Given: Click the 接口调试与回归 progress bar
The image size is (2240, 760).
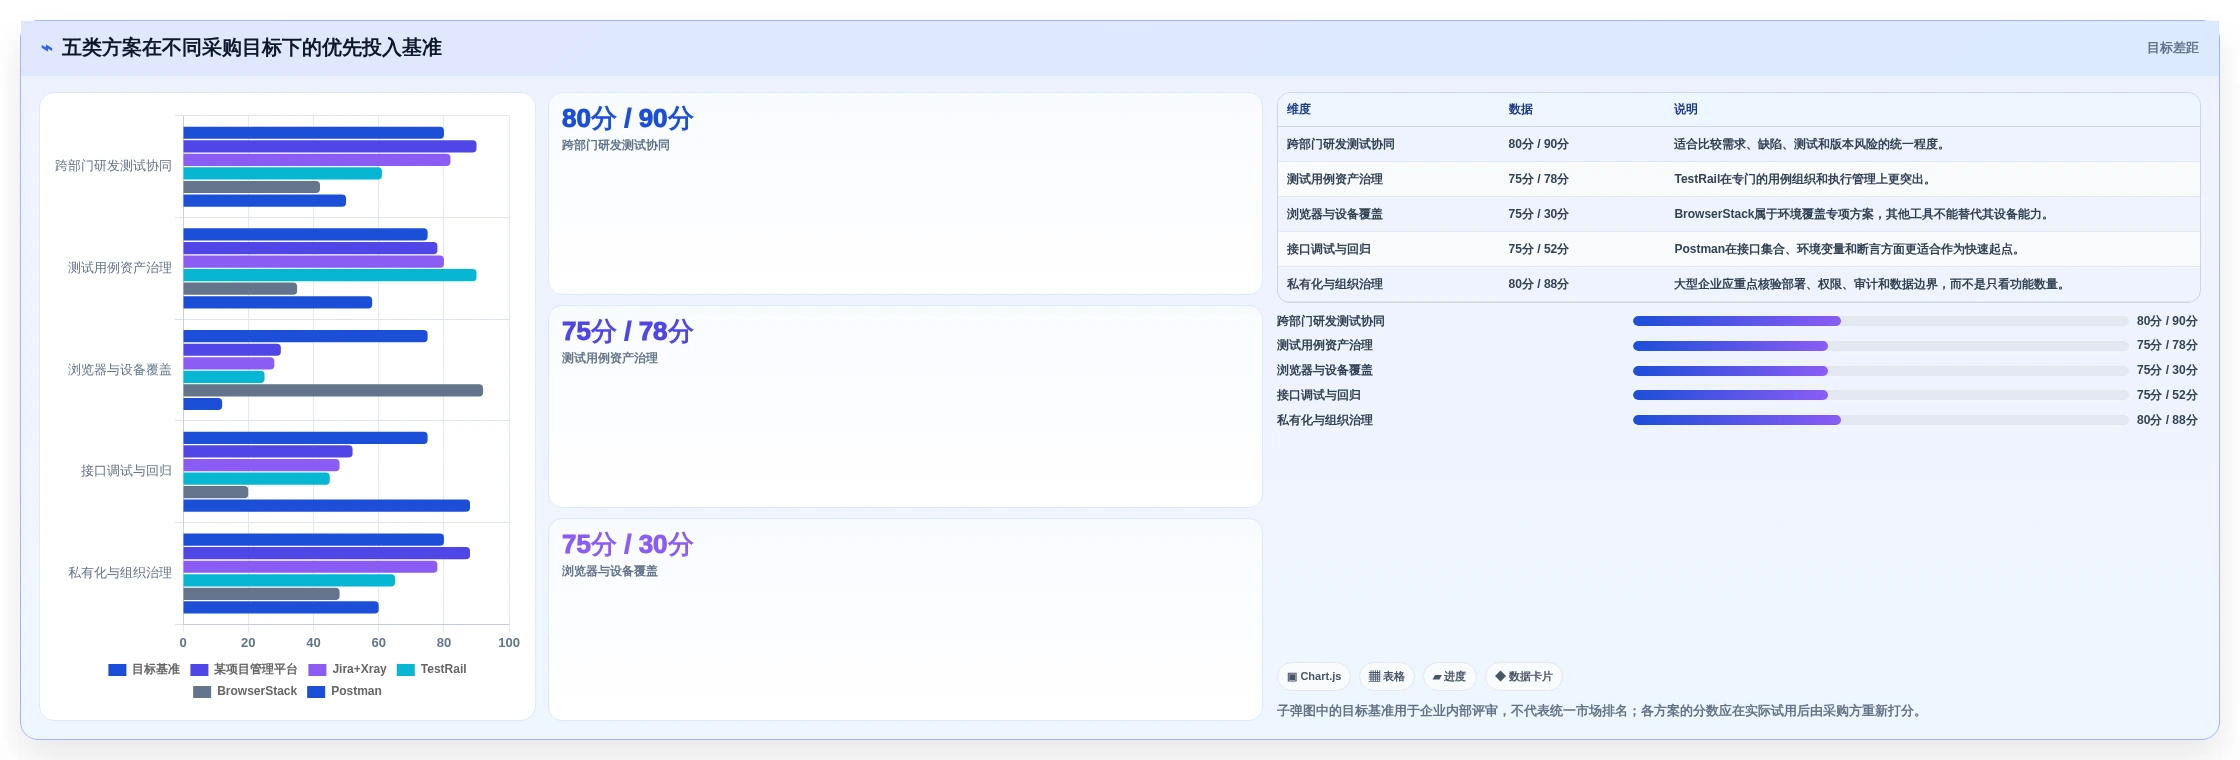Looking at the screenshot, I should (1880, 396).
